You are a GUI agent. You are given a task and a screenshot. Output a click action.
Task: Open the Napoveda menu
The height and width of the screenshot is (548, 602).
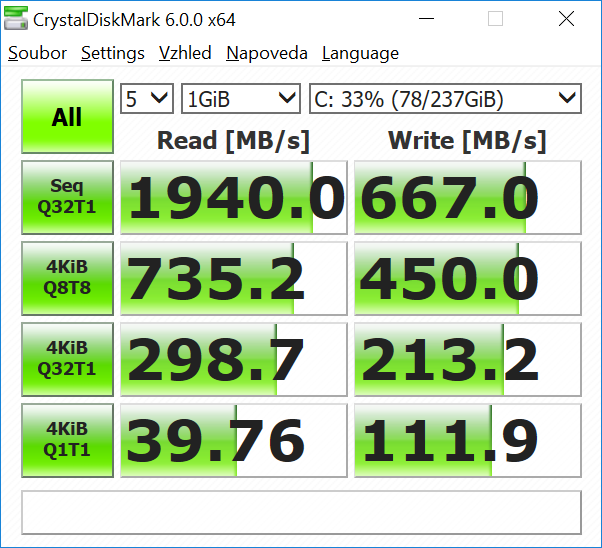coord(267,54)
